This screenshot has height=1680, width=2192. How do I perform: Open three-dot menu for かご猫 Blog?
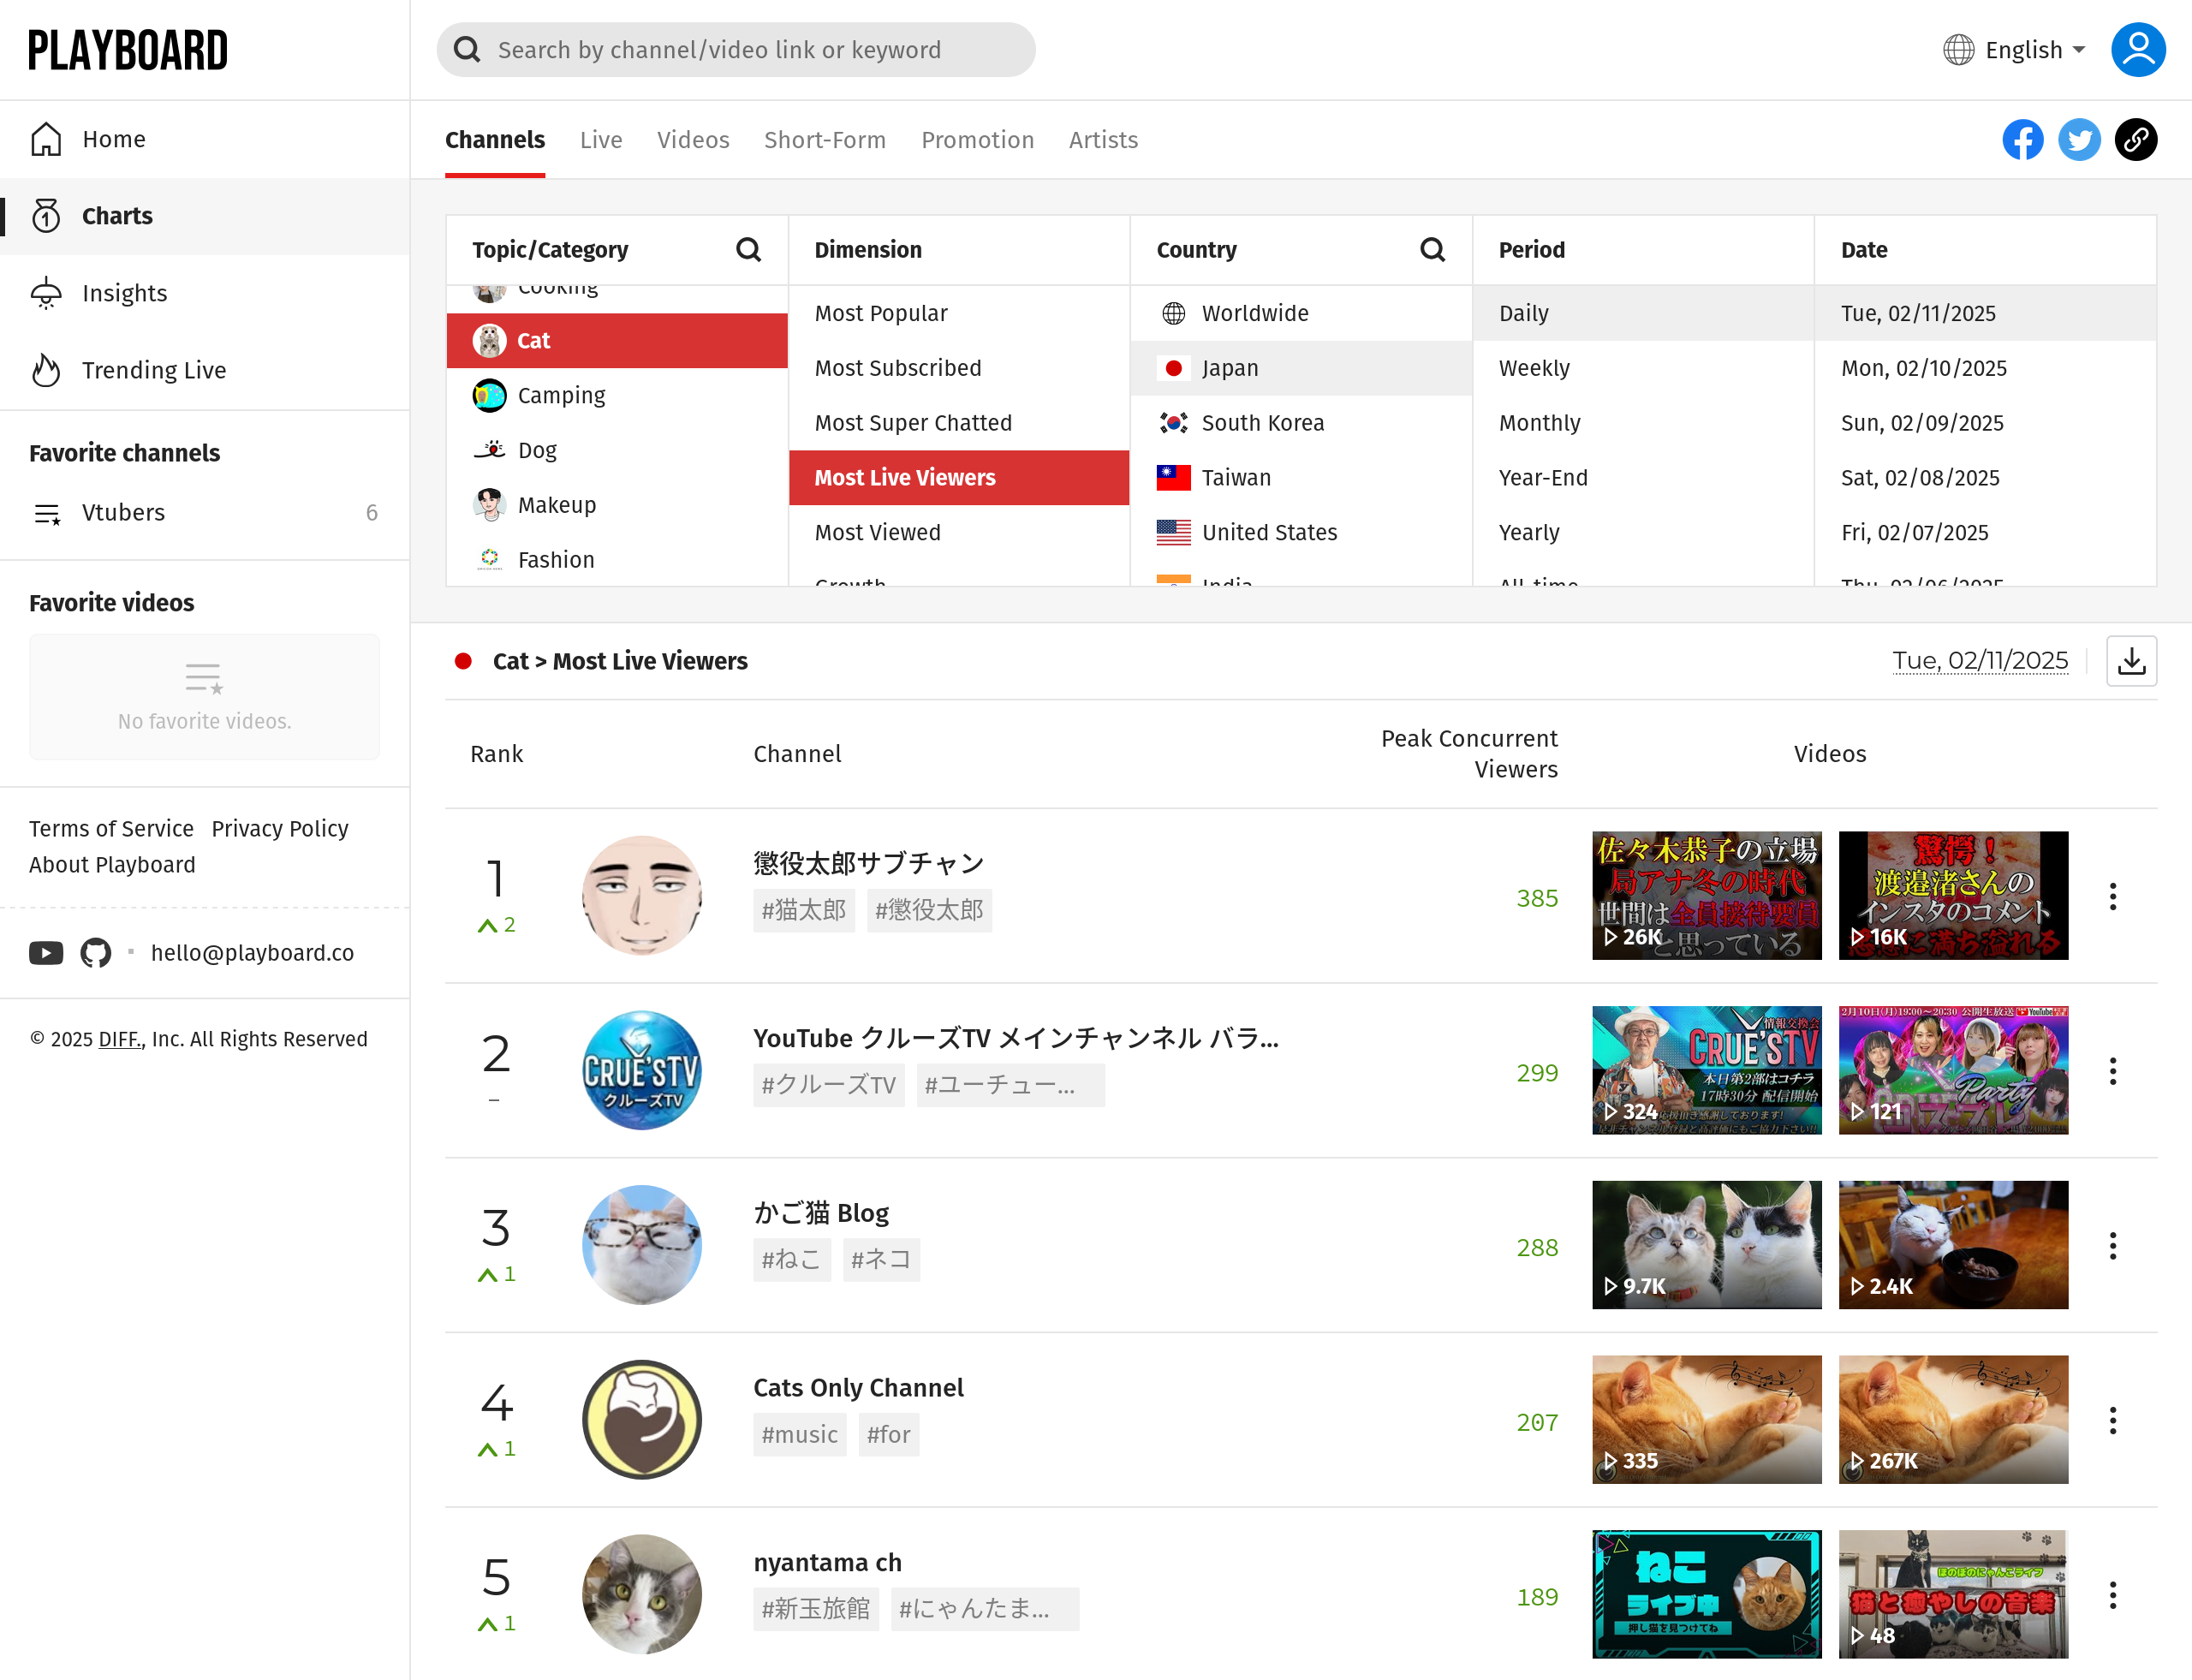click(2112, 1246)
